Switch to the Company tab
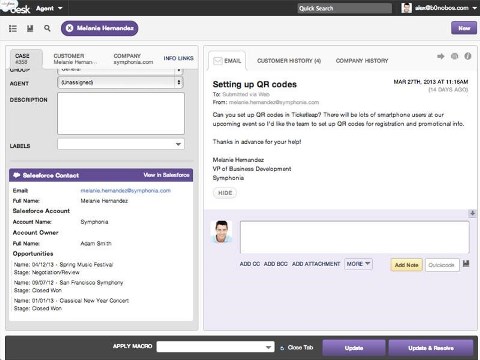 coord(133,59)
